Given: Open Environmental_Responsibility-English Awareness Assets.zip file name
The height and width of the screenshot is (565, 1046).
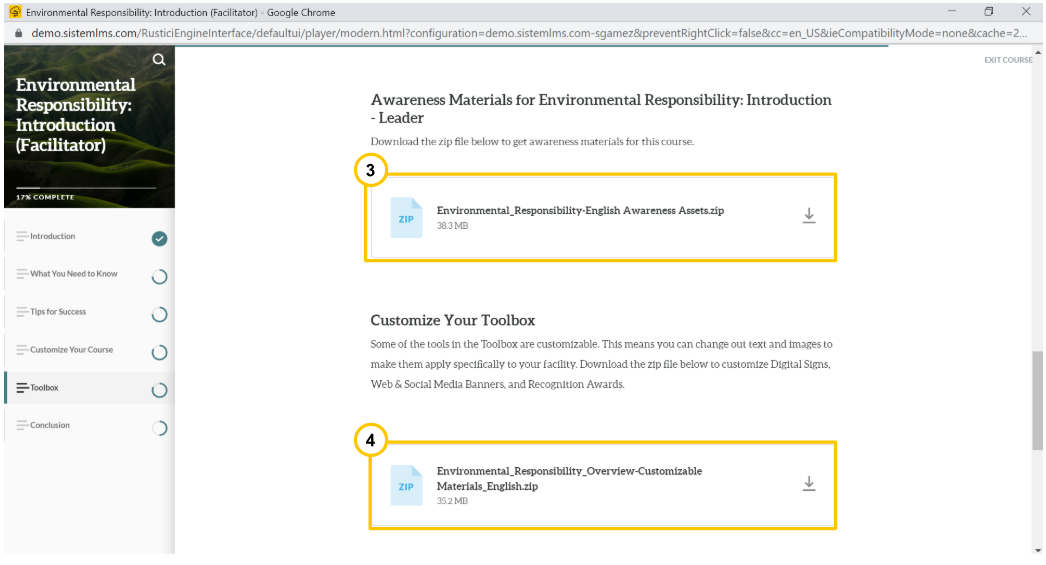Looking at the screenshot, I should point(580,211).
